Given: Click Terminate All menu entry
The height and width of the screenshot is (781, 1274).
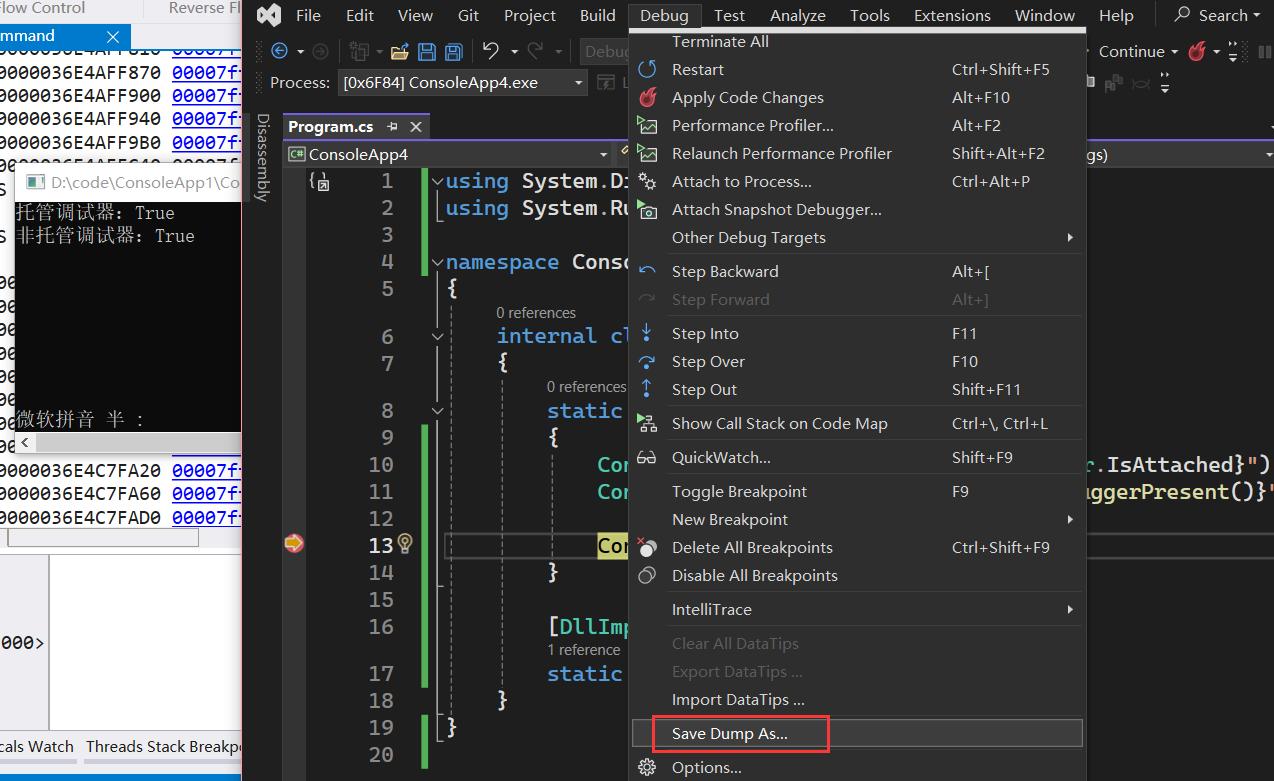Looking at the screenshot, I should coord(857,42).
